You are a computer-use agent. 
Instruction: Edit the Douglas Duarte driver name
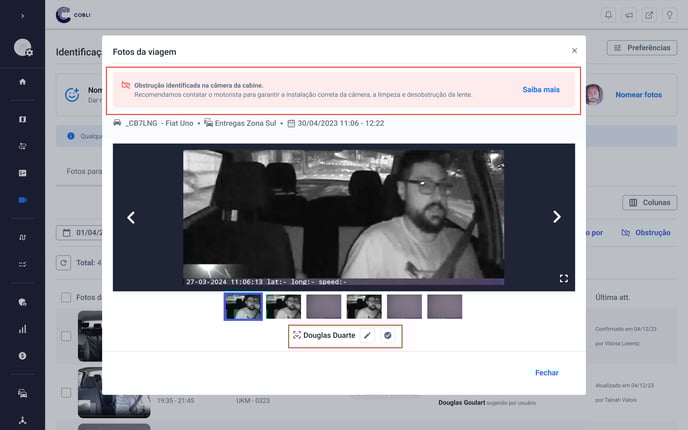[x=367, y=336]
